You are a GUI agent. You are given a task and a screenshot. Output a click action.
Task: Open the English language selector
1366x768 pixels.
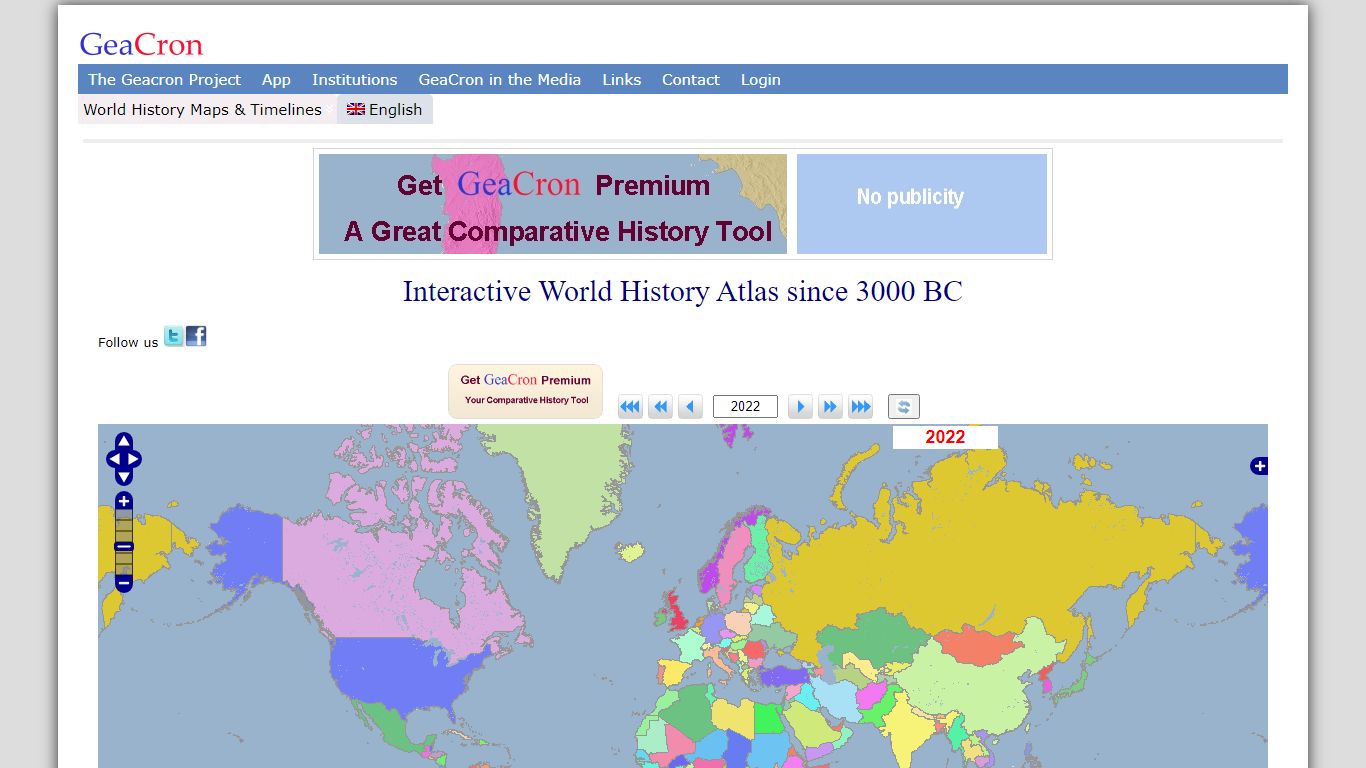pyautogui.click(x=385, y=109)
